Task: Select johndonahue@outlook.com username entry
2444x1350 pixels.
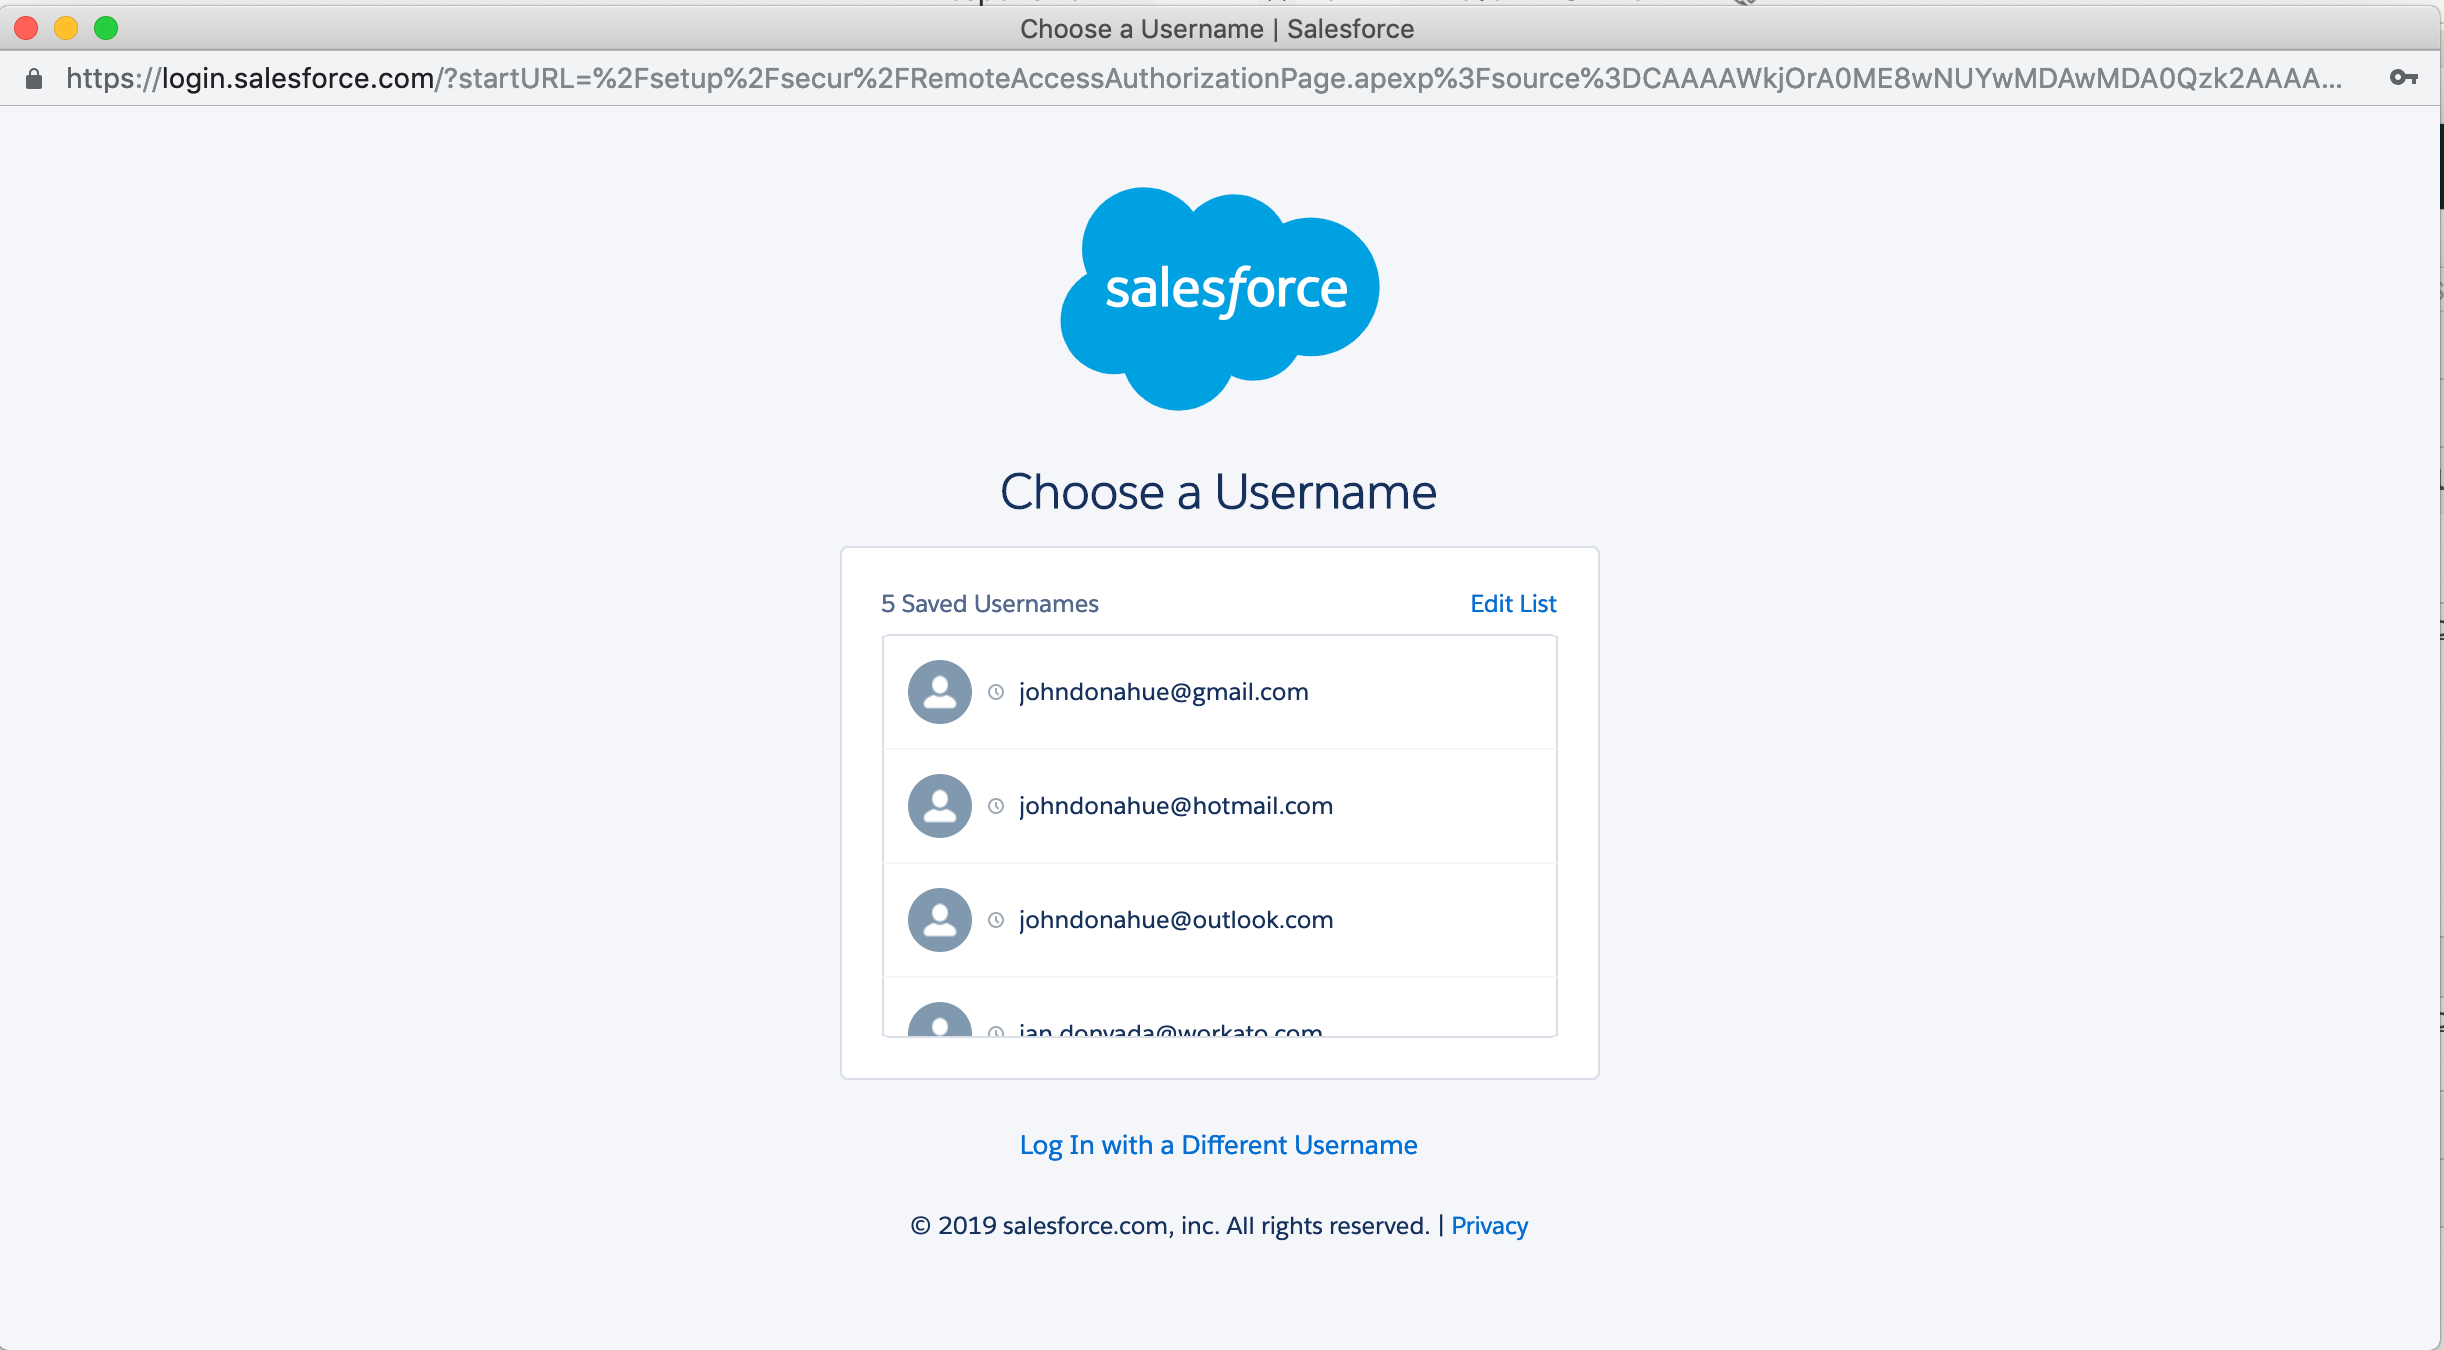Action: click(1220, 918)
